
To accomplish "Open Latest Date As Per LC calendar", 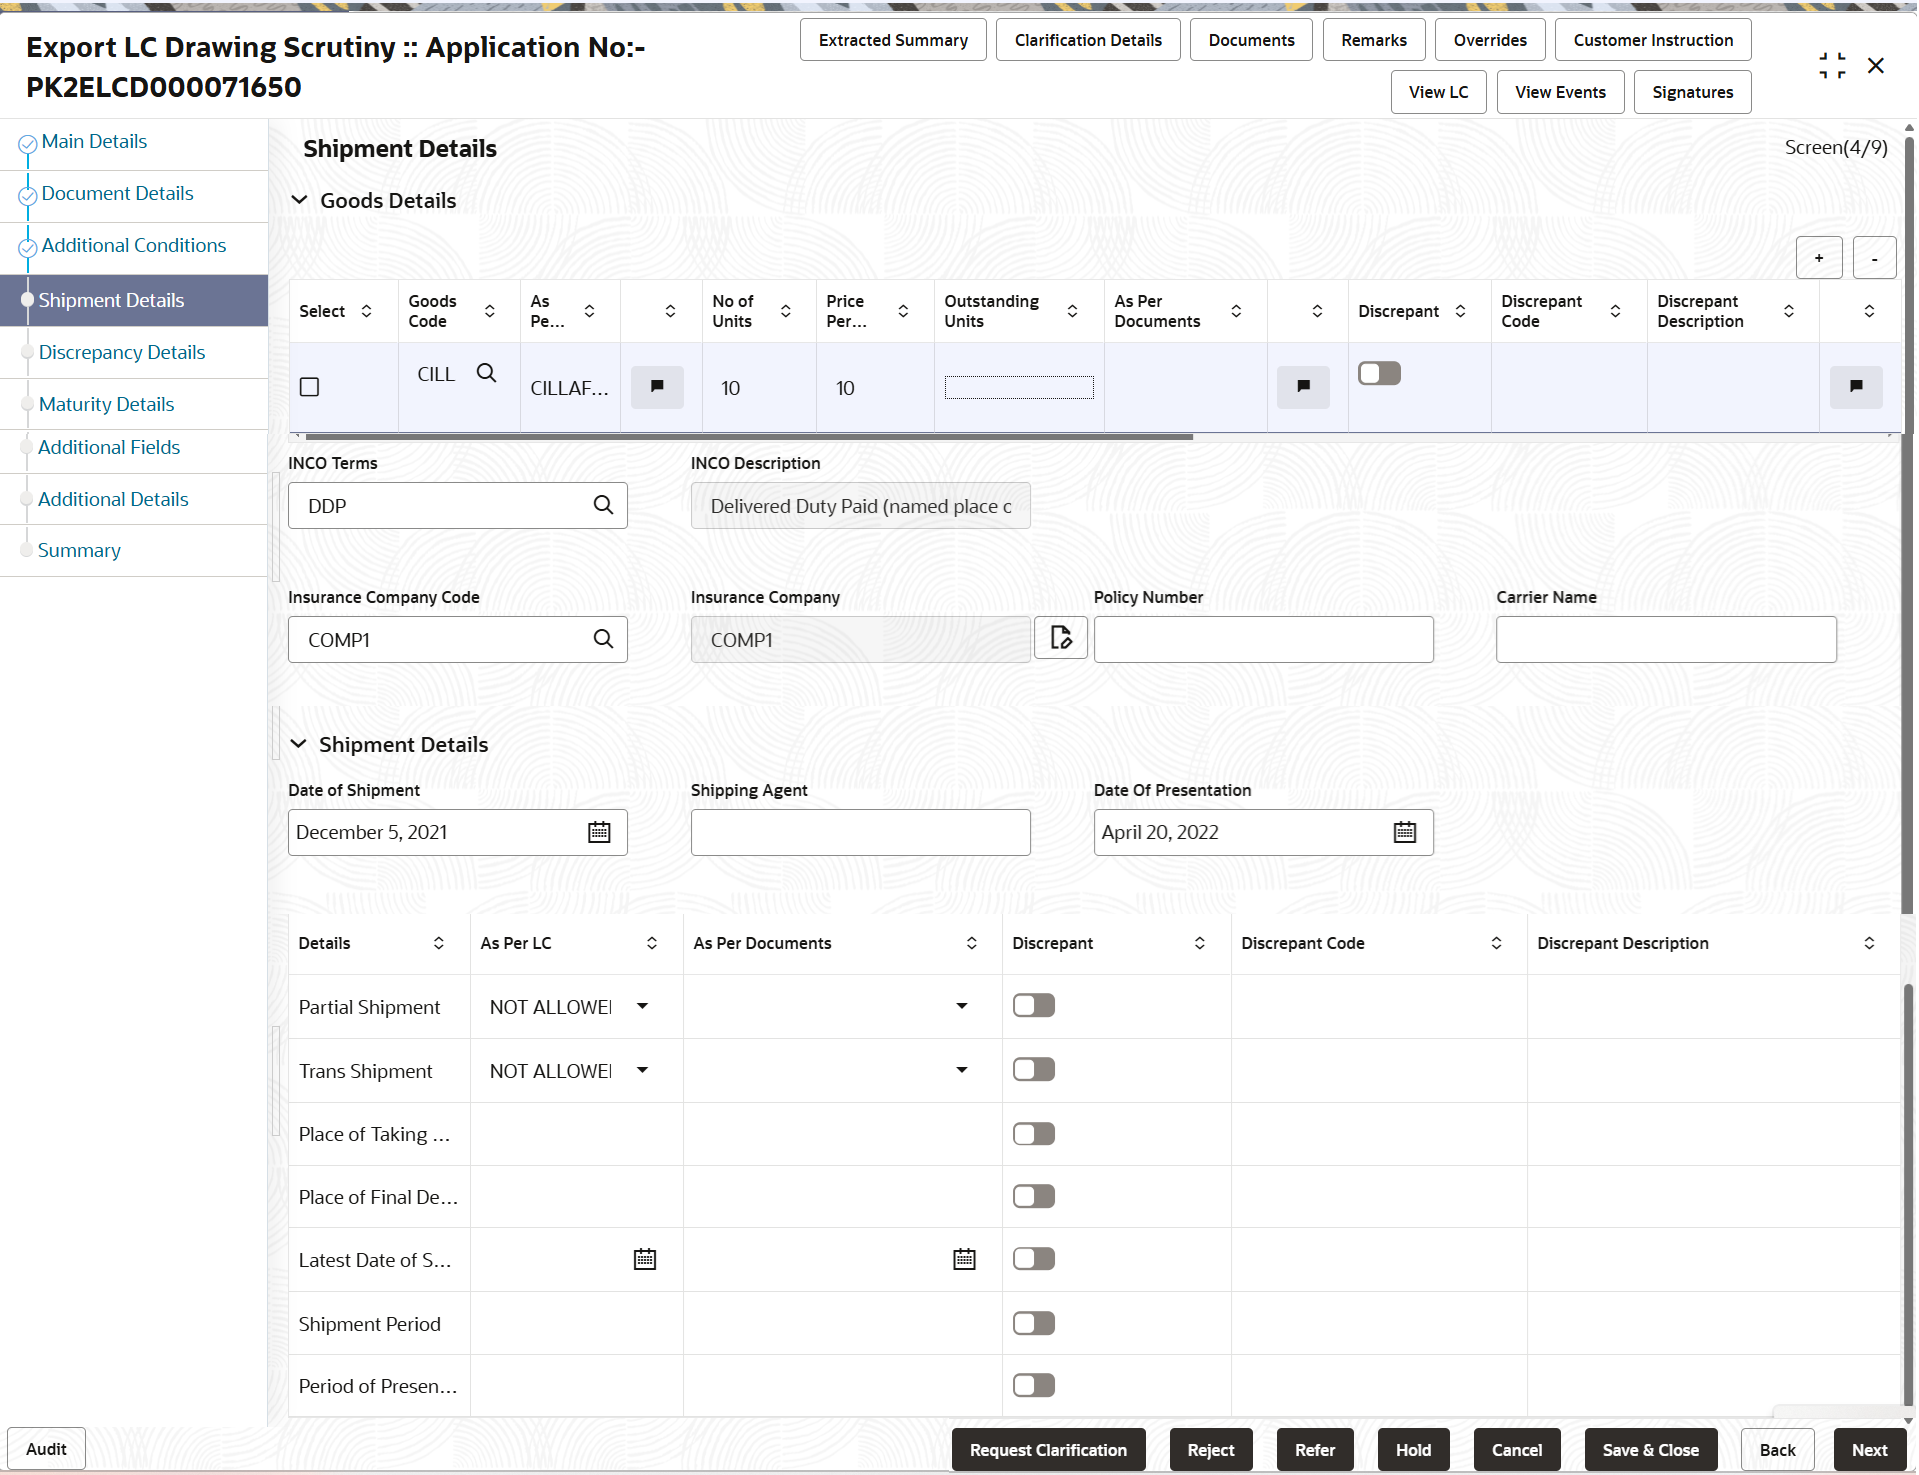I will point(645,1259).
